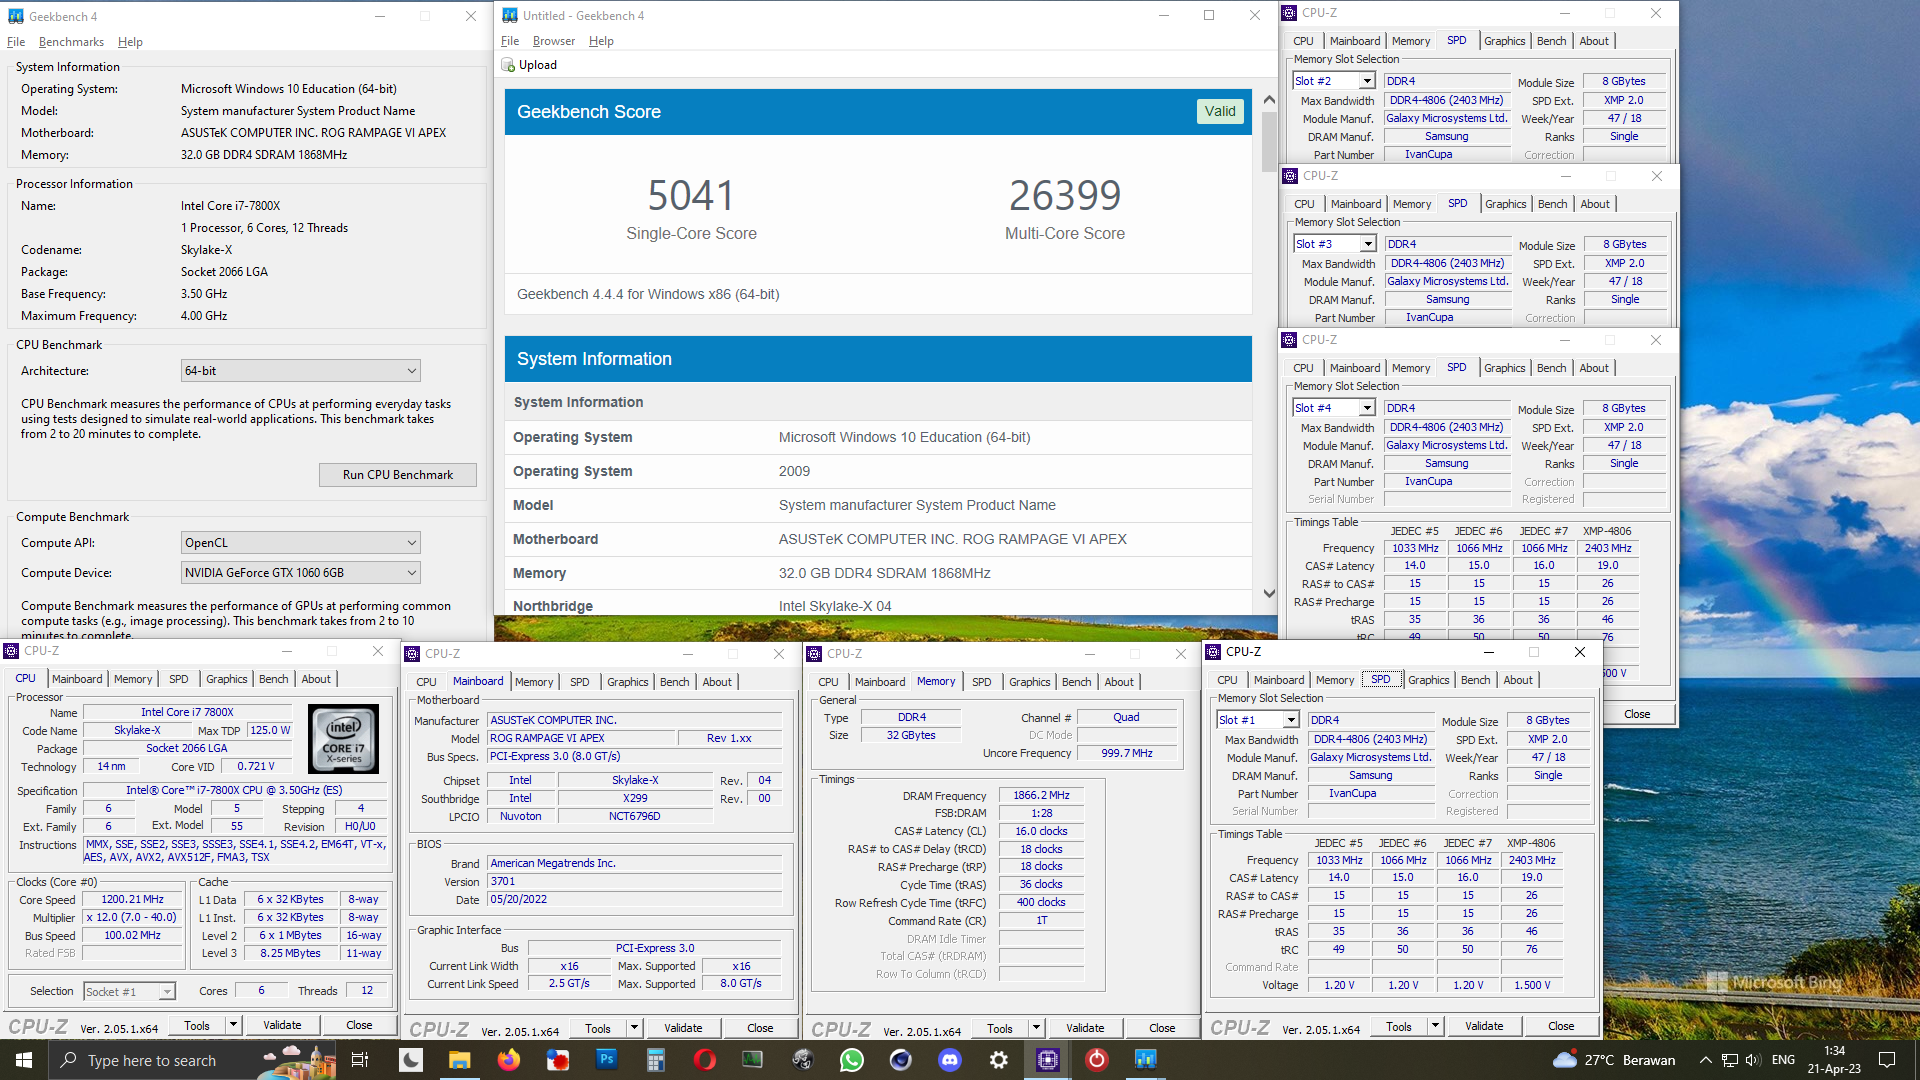Open Benchmarks menu in Geekbench 4

(71, 42)
